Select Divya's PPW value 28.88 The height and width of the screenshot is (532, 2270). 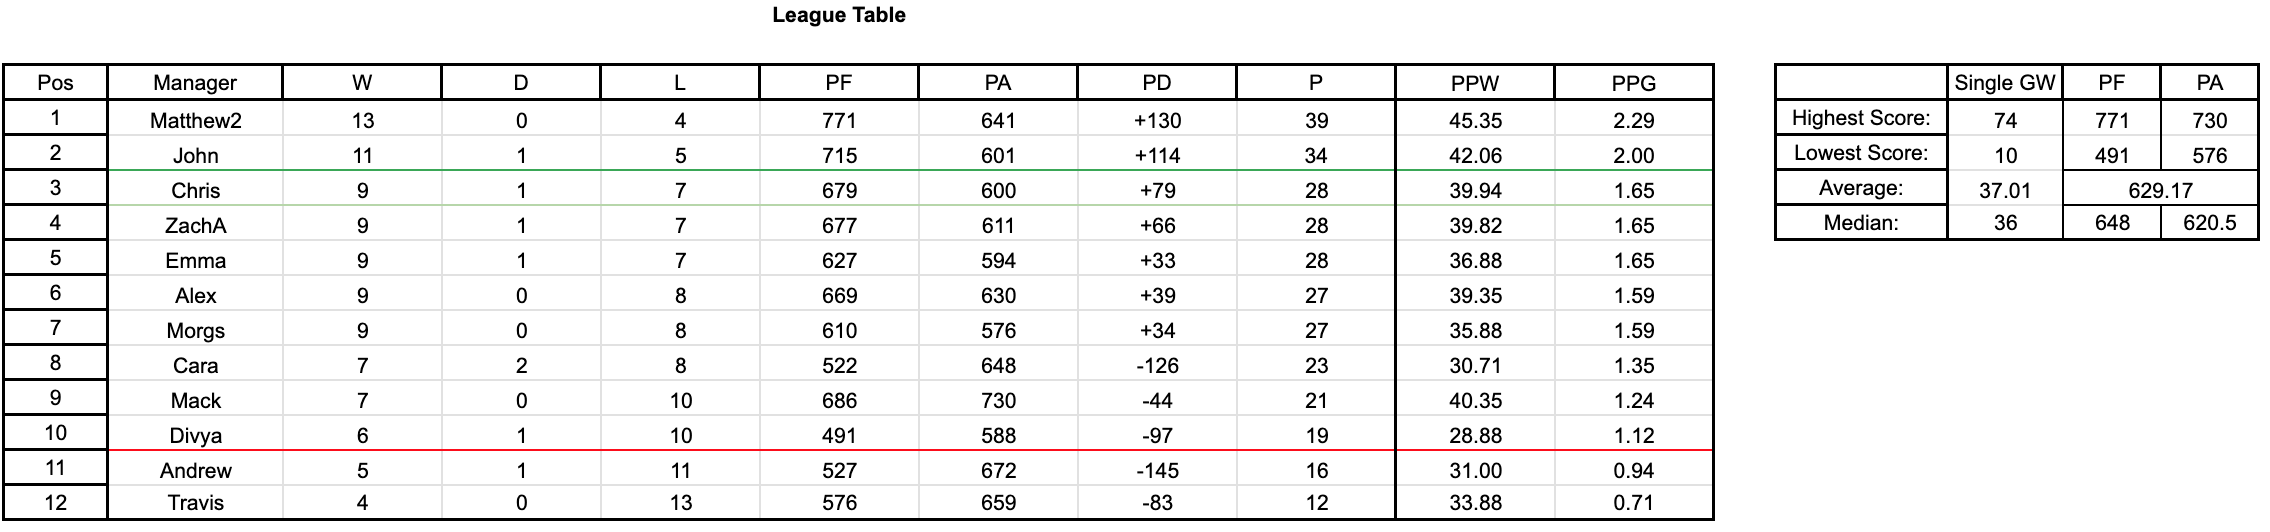[x=1475, y=436]
